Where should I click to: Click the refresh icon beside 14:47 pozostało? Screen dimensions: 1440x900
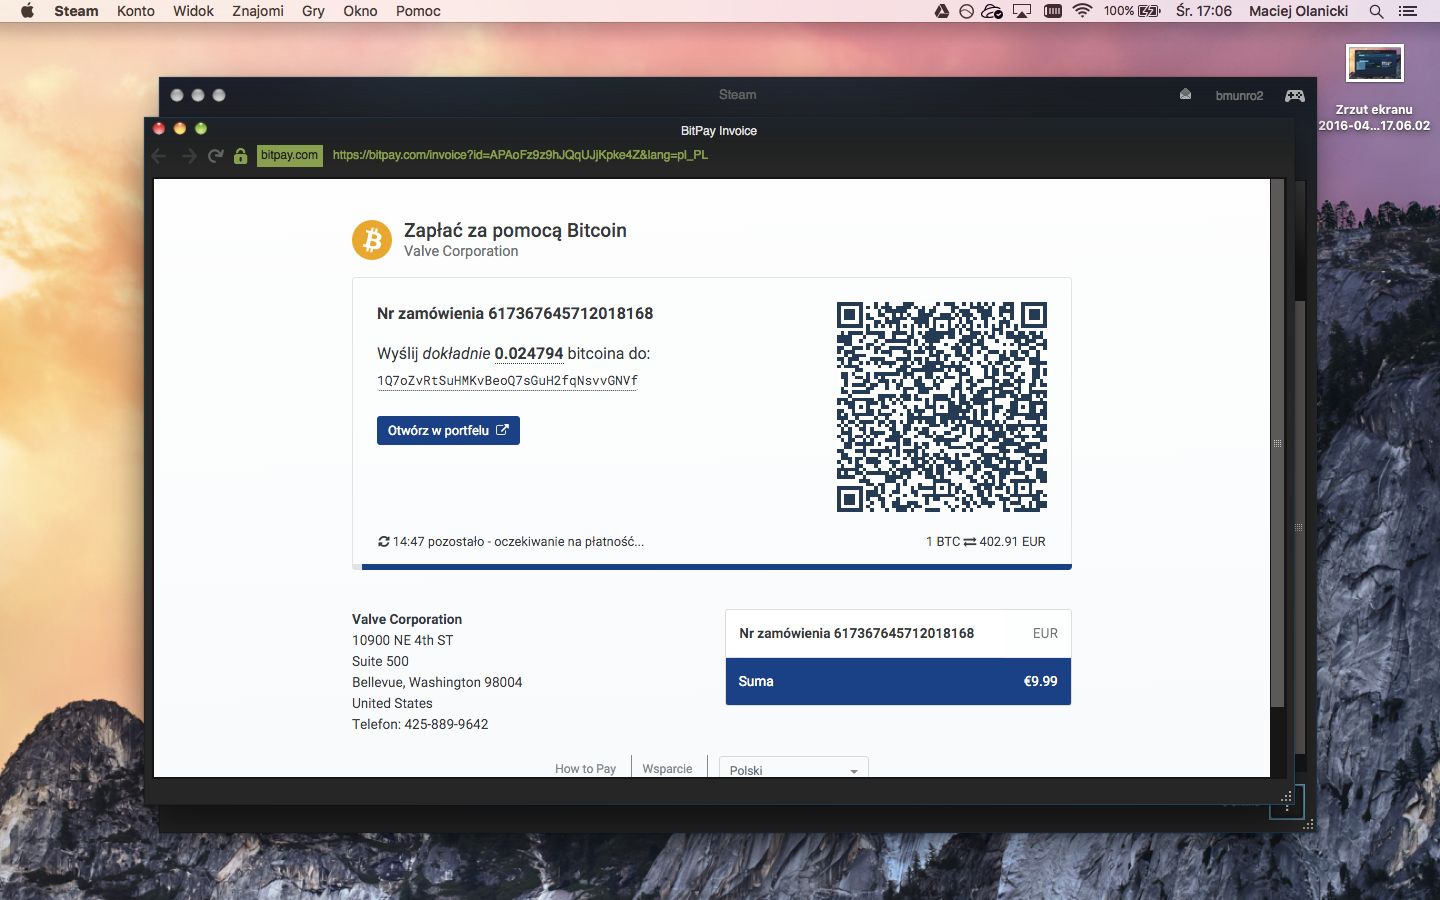point(383,541)
